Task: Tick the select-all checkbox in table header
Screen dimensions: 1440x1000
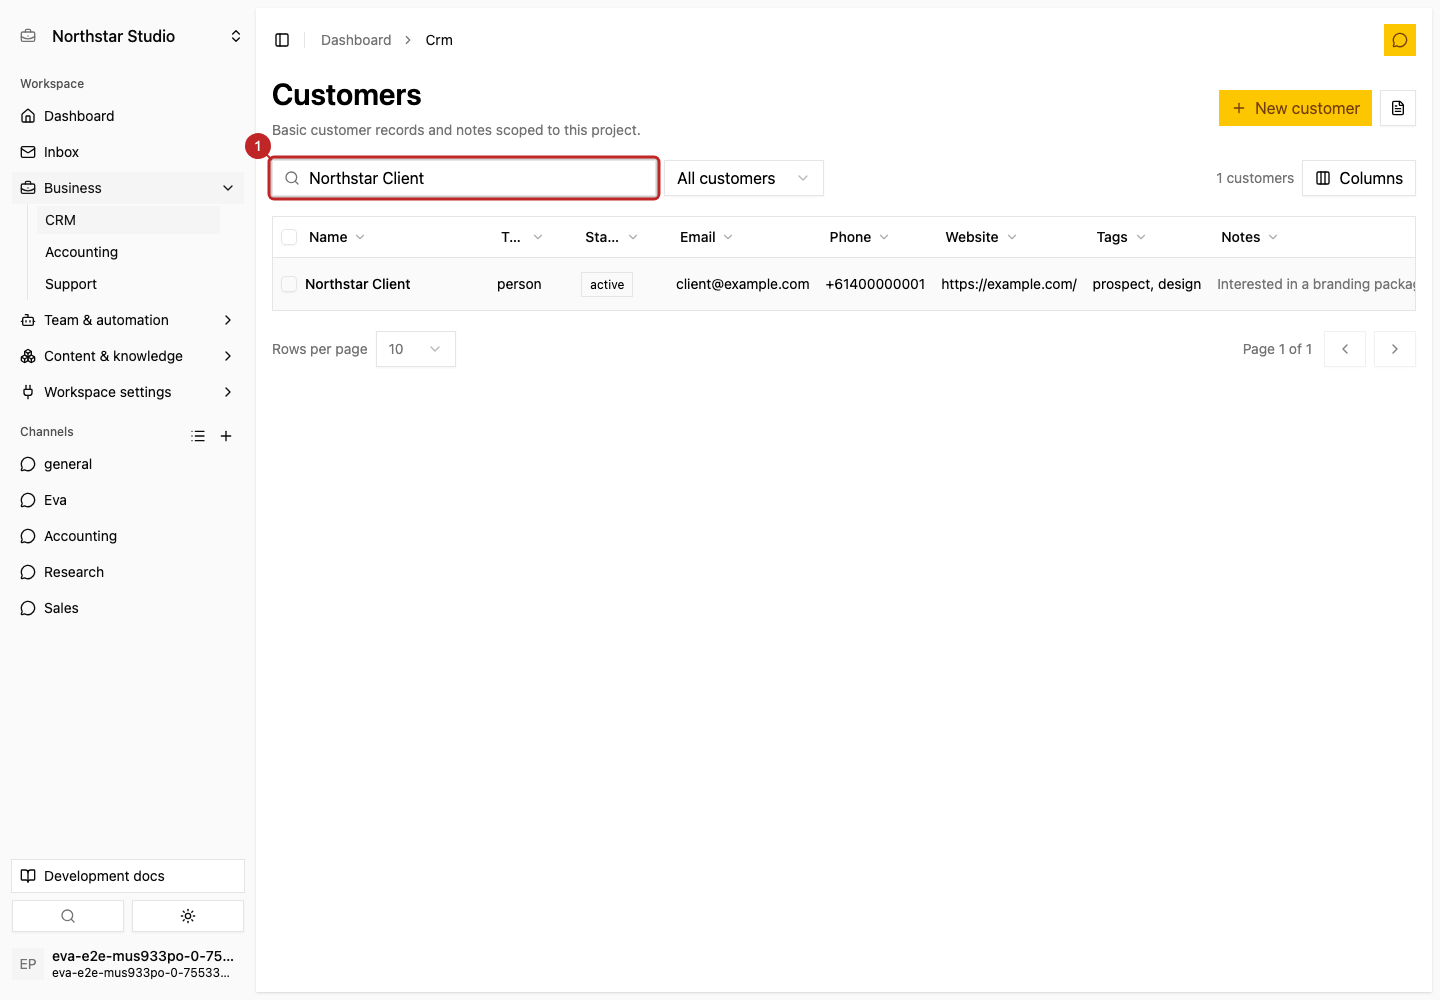Action: [289, 237]
